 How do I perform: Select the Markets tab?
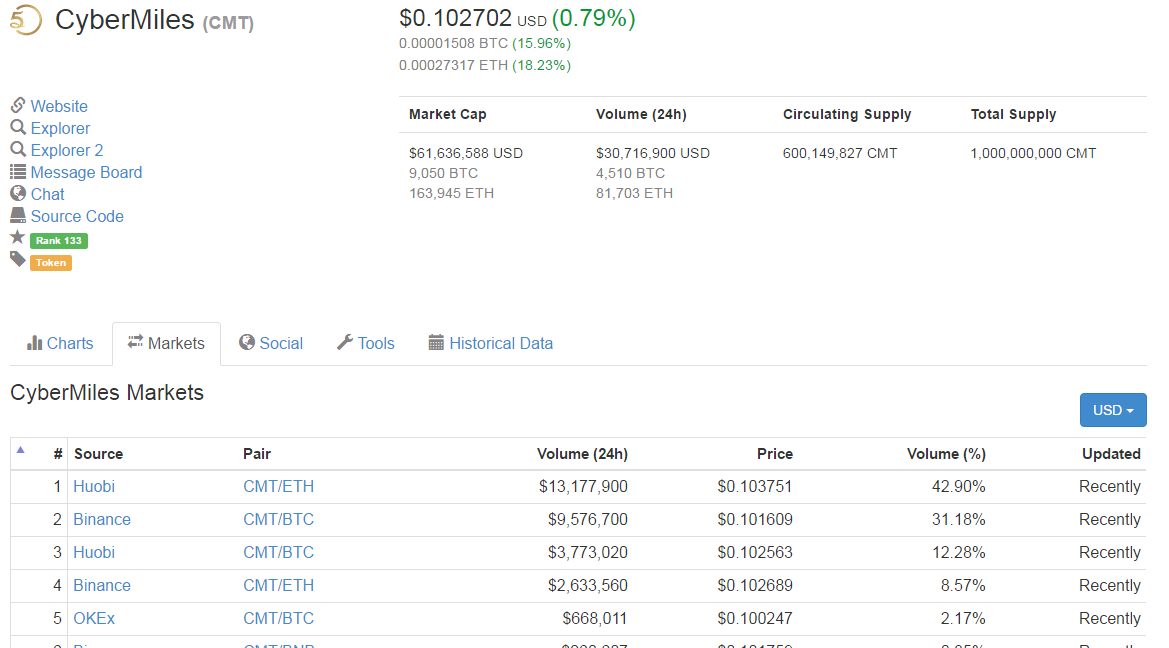coord(166,343)
